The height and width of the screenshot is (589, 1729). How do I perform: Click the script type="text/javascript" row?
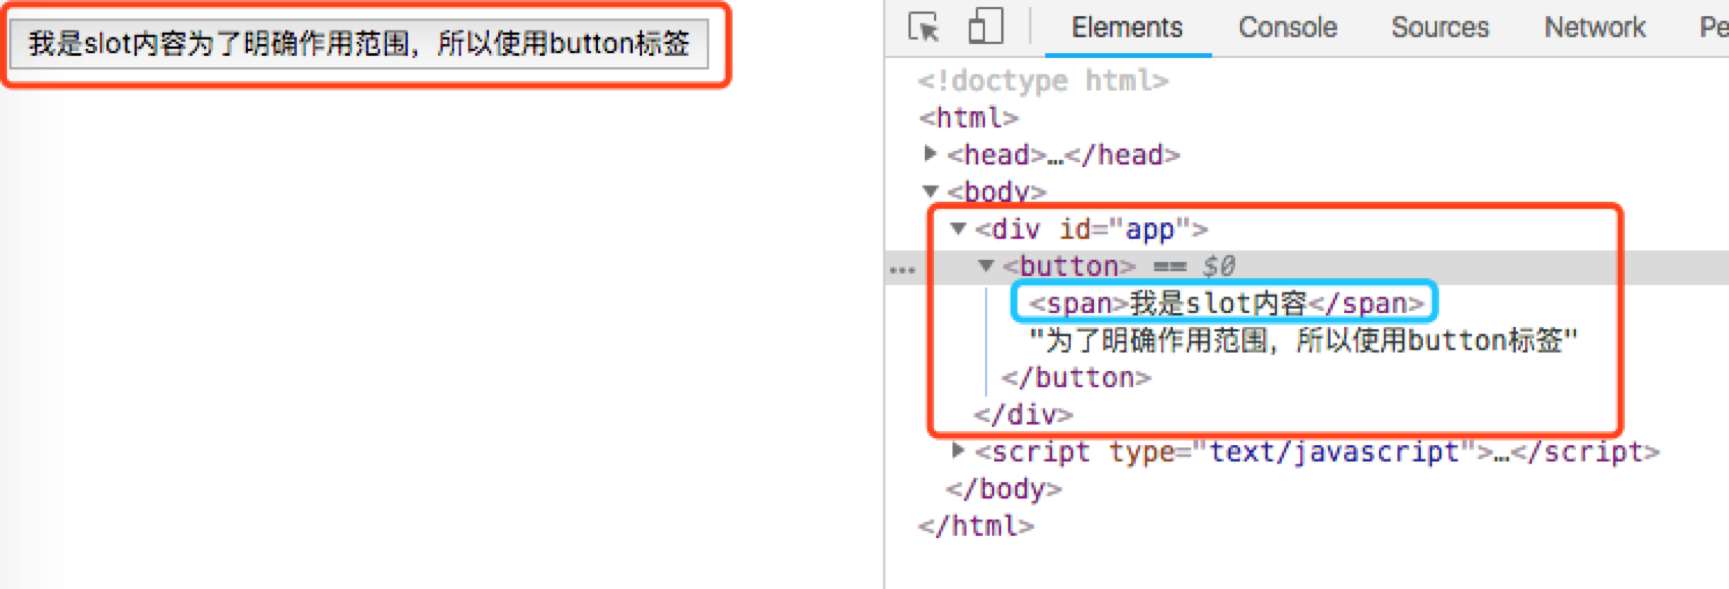click(x=1317, y=452)
